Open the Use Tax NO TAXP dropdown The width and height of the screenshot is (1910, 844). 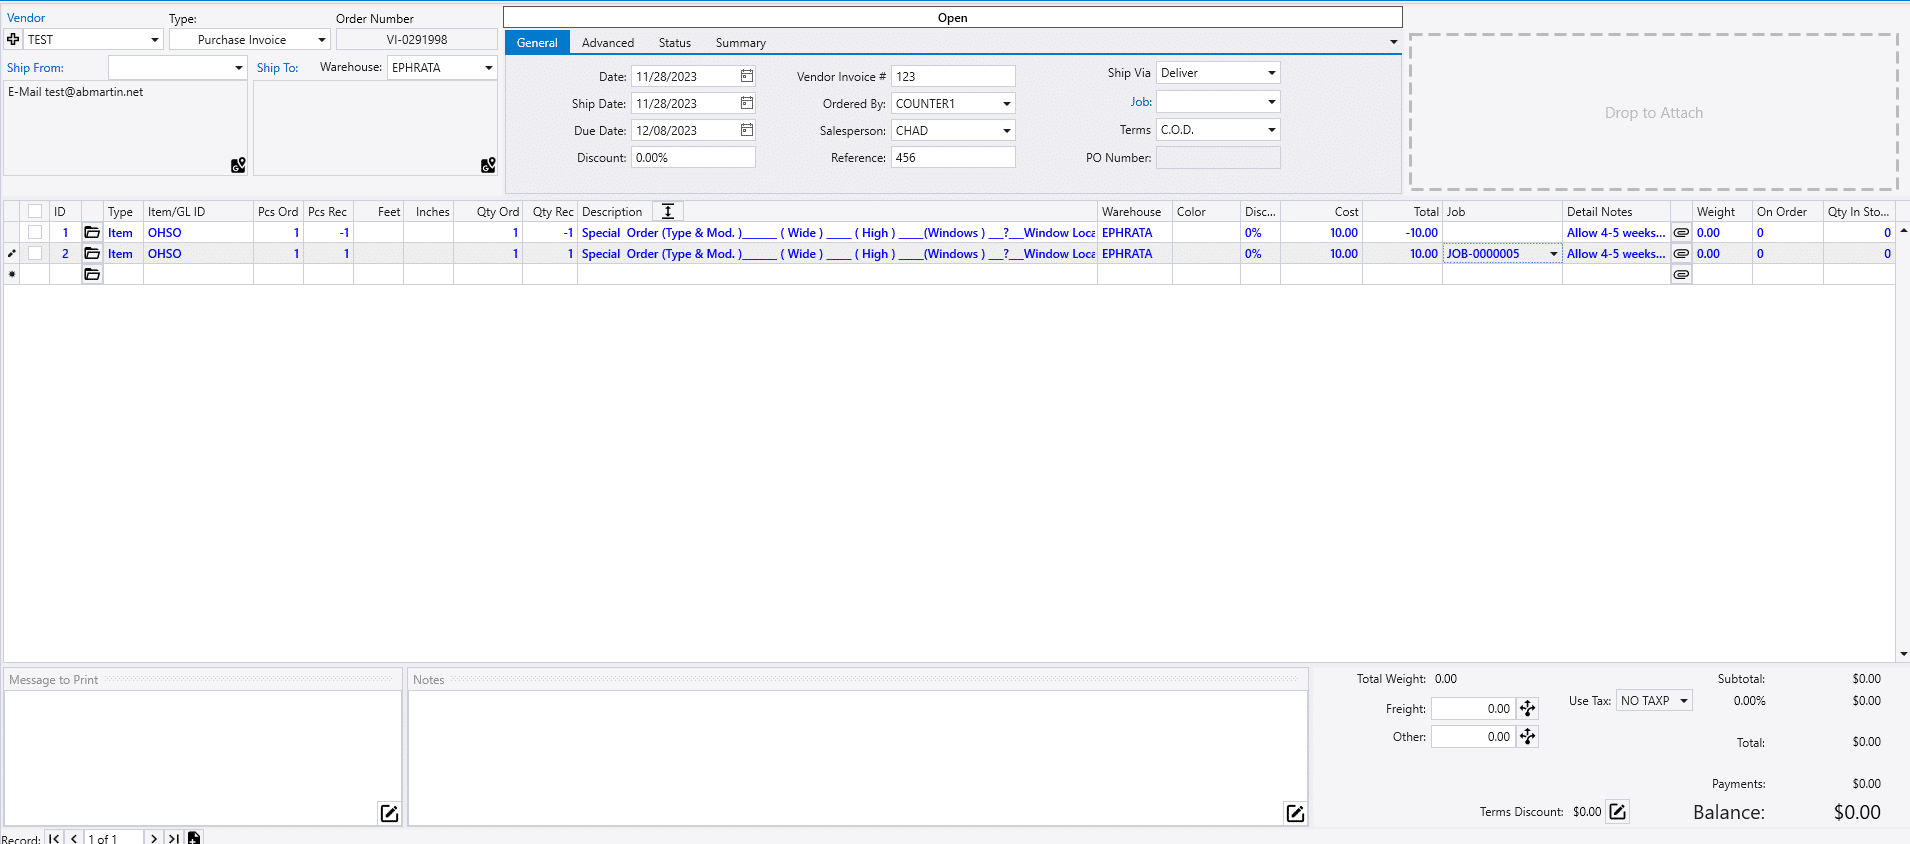pyautogui.click(x=1684, y=701)
